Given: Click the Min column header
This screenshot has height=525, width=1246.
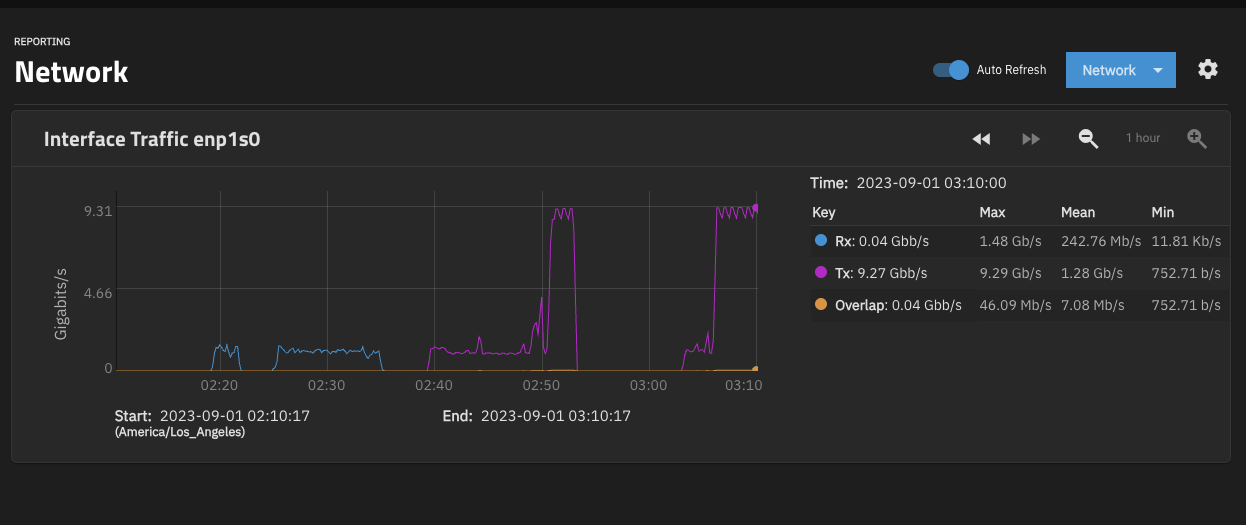Looking at the screenshot, I should click(x=1162, y=212).
